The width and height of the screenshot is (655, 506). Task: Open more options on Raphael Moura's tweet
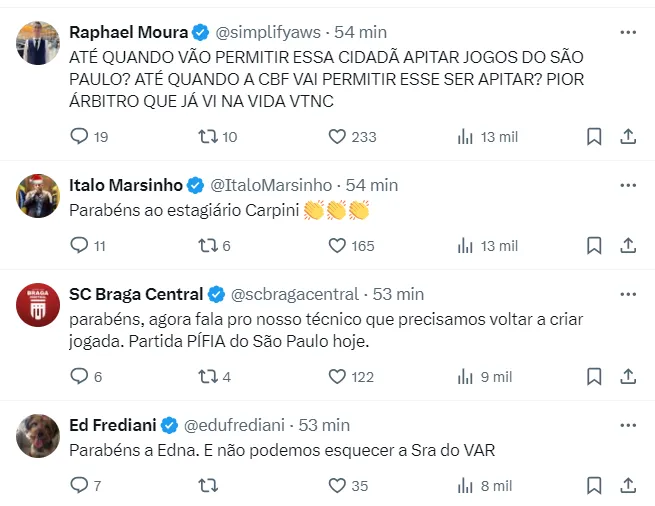tap(628, 32)
